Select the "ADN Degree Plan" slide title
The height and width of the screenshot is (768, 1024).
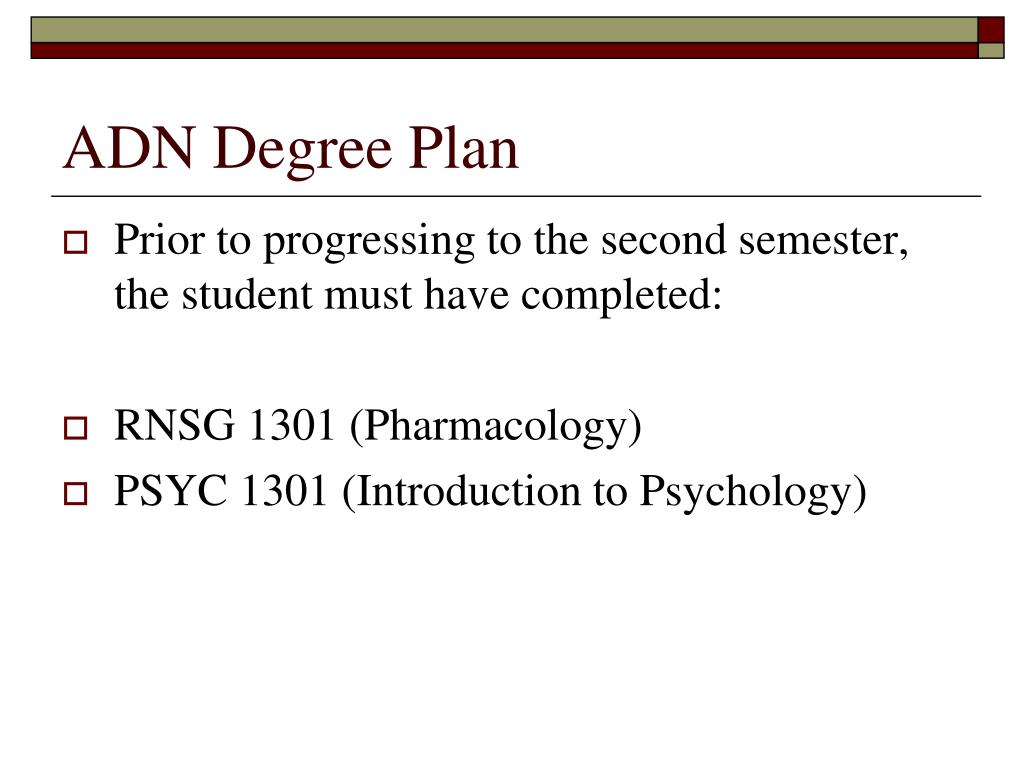(291, 150)
